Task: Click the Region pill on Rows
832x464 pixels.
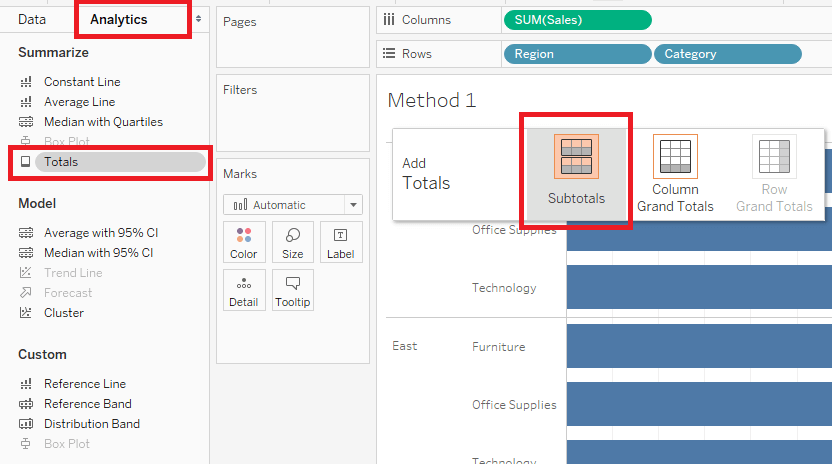Action: pyautogui.click(x=577, y=54)
